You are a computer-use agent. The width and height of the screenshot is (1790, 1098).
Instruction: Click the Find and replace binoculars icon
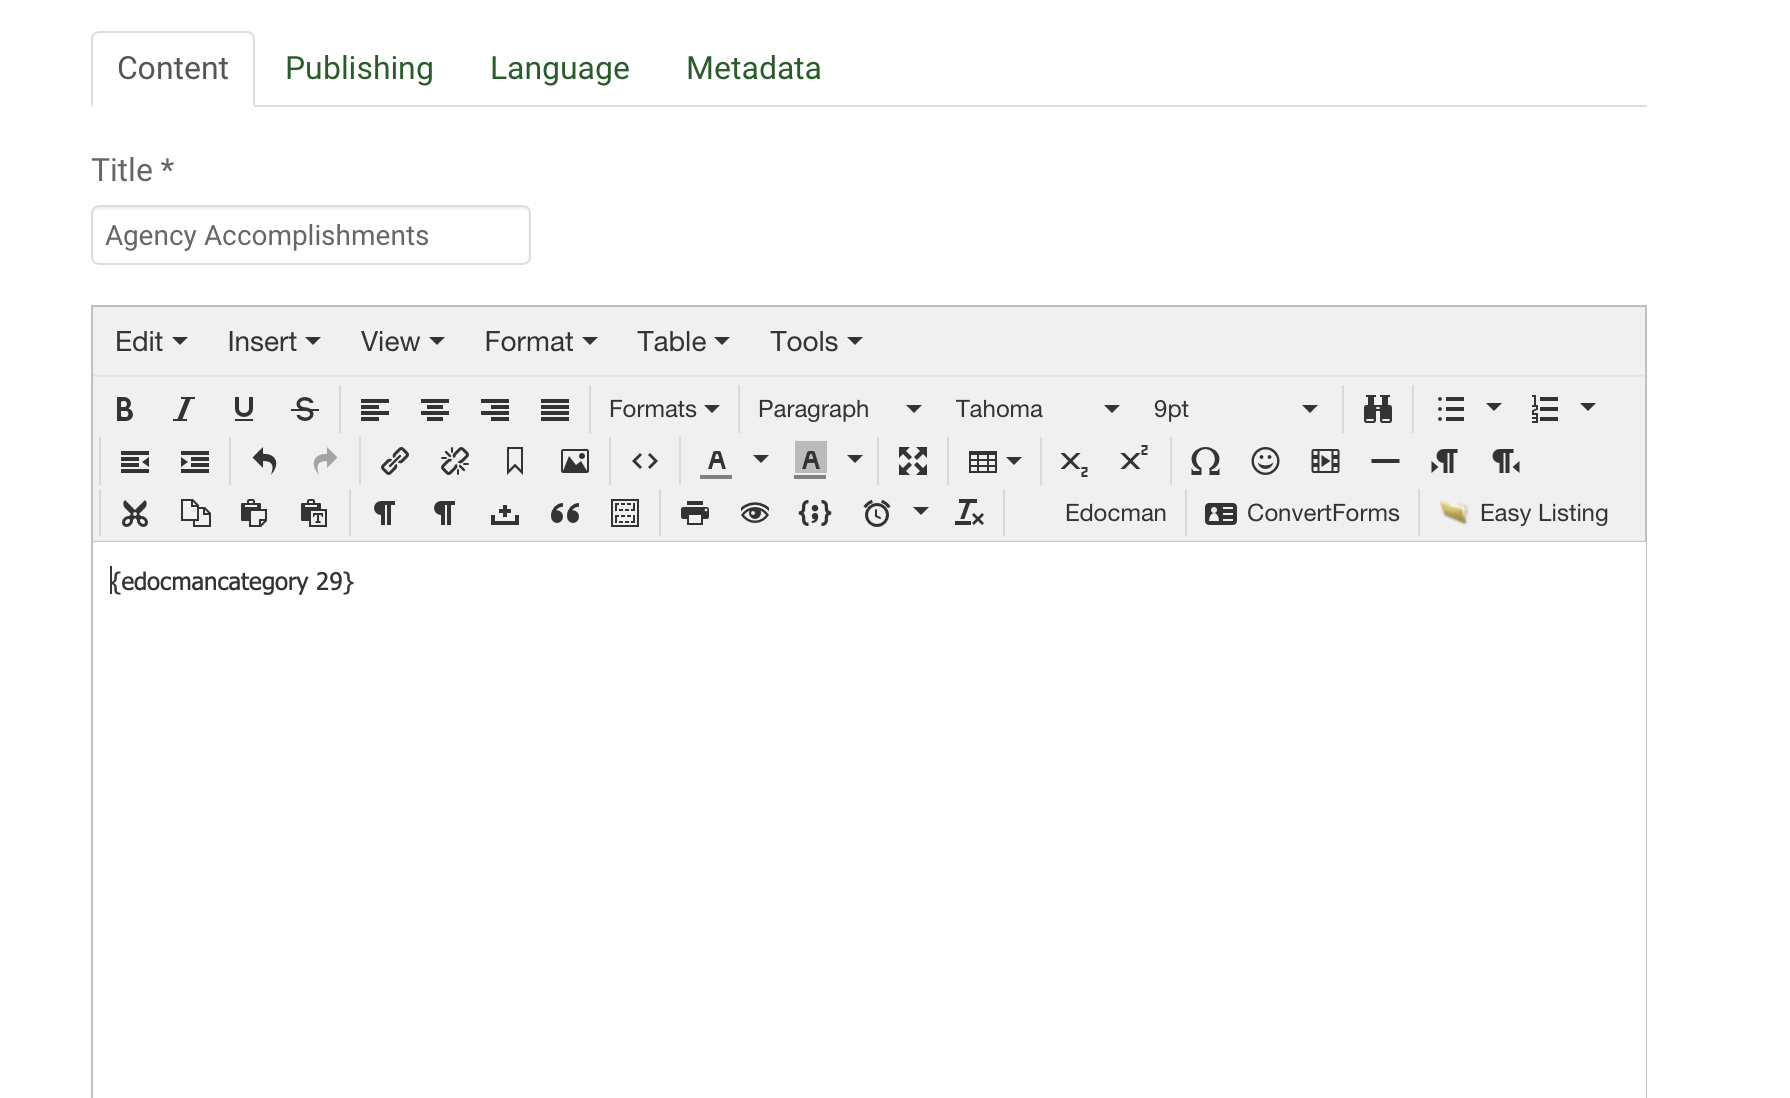click(1378, 409)
